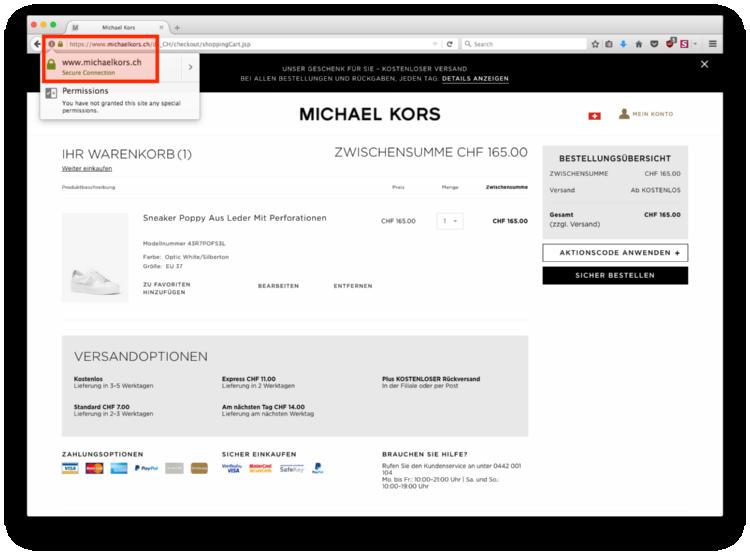This screenshot has height=555, width=750.
Task: Open the Firefox hamburger menu
Action: 713,44
